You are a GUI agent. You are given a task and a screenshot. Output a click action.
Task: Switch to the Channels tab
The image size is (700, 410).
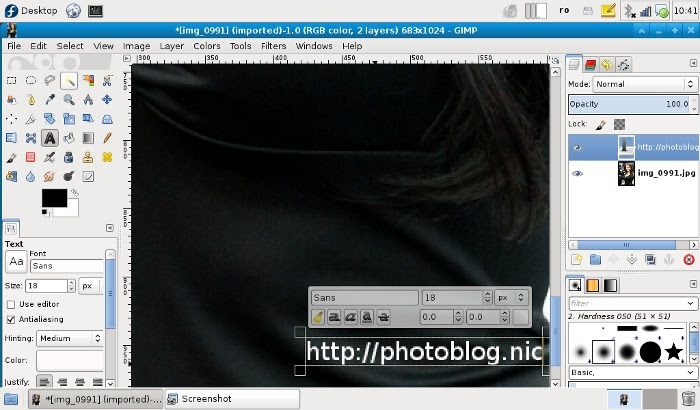click(590, 65)
